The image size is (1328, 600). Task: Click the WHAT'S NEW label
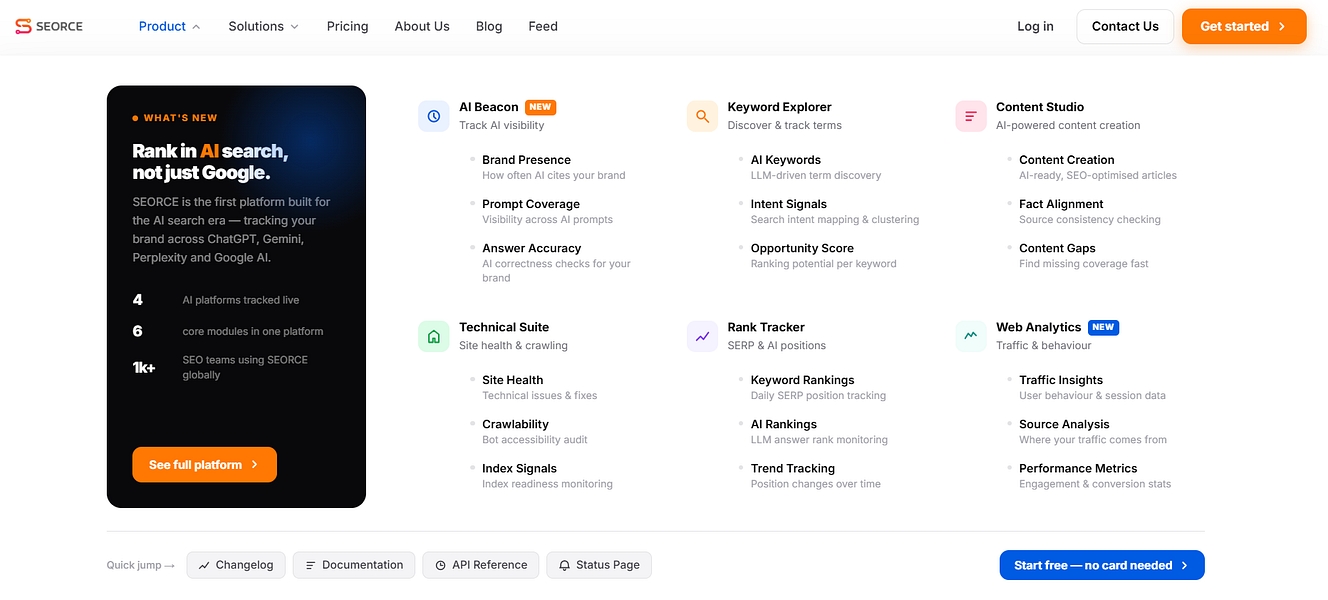(x=180, y=118)
